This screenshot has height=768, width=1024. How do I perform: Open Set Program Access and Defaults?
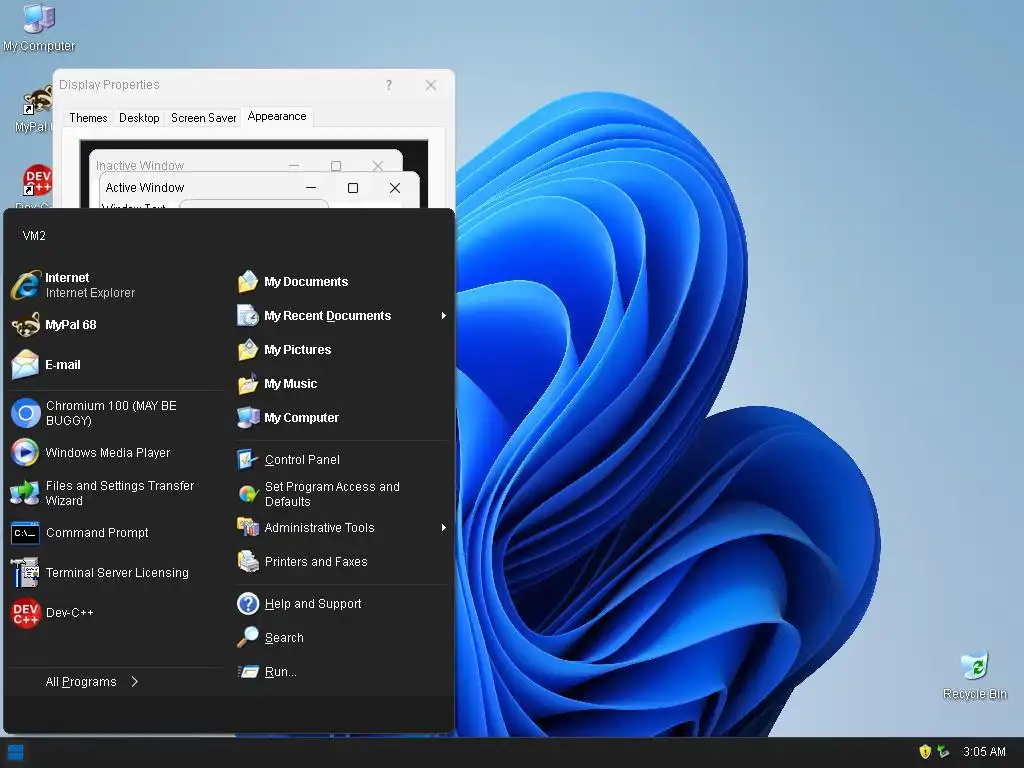coord(342,494)
